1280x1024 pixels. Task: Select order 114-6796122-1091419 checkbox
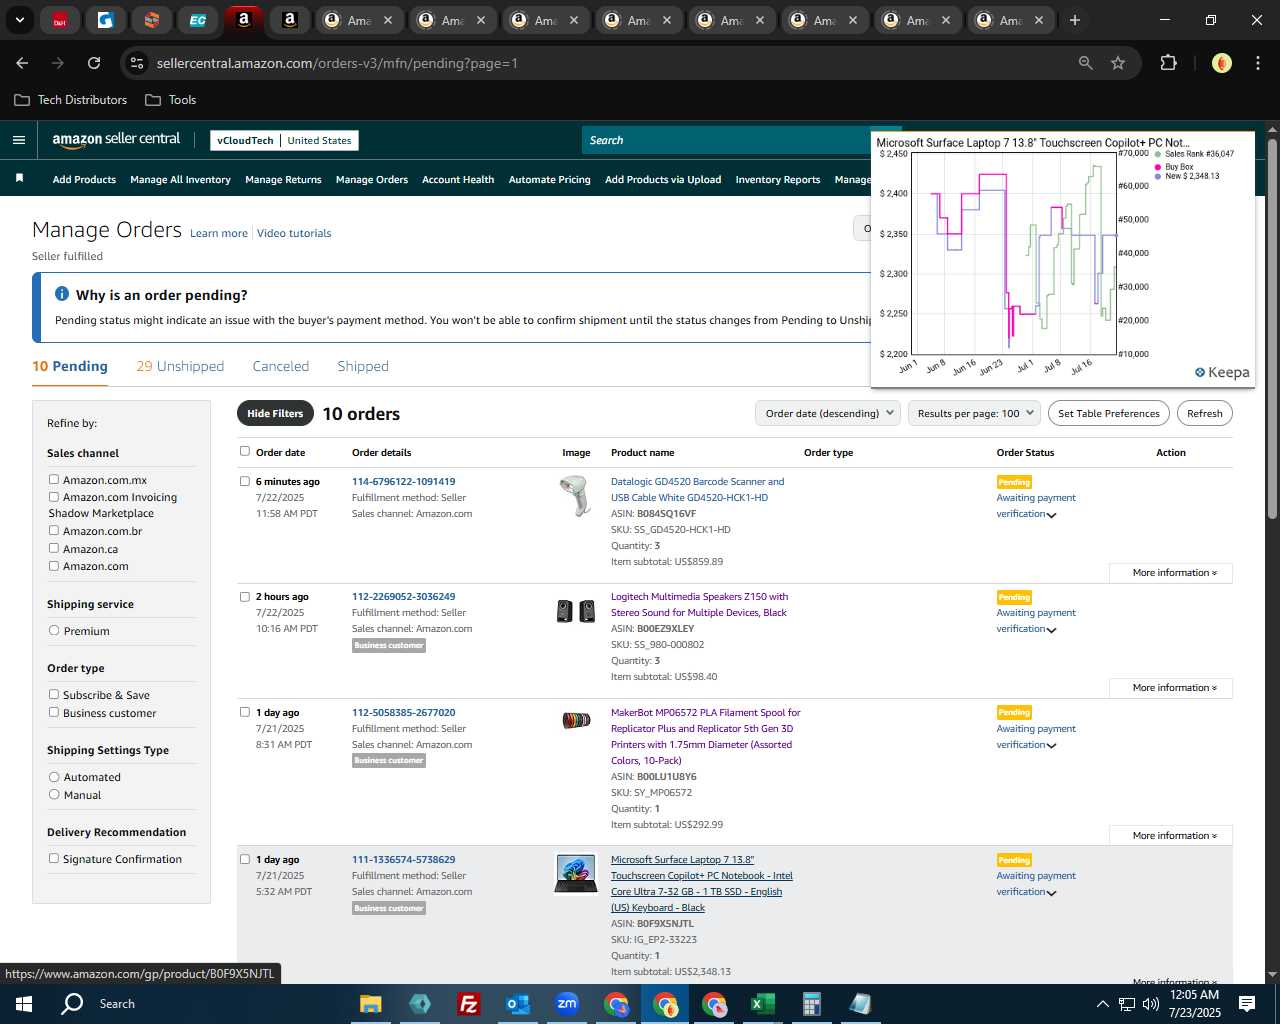pyautogui.click(x=245, y=481)
